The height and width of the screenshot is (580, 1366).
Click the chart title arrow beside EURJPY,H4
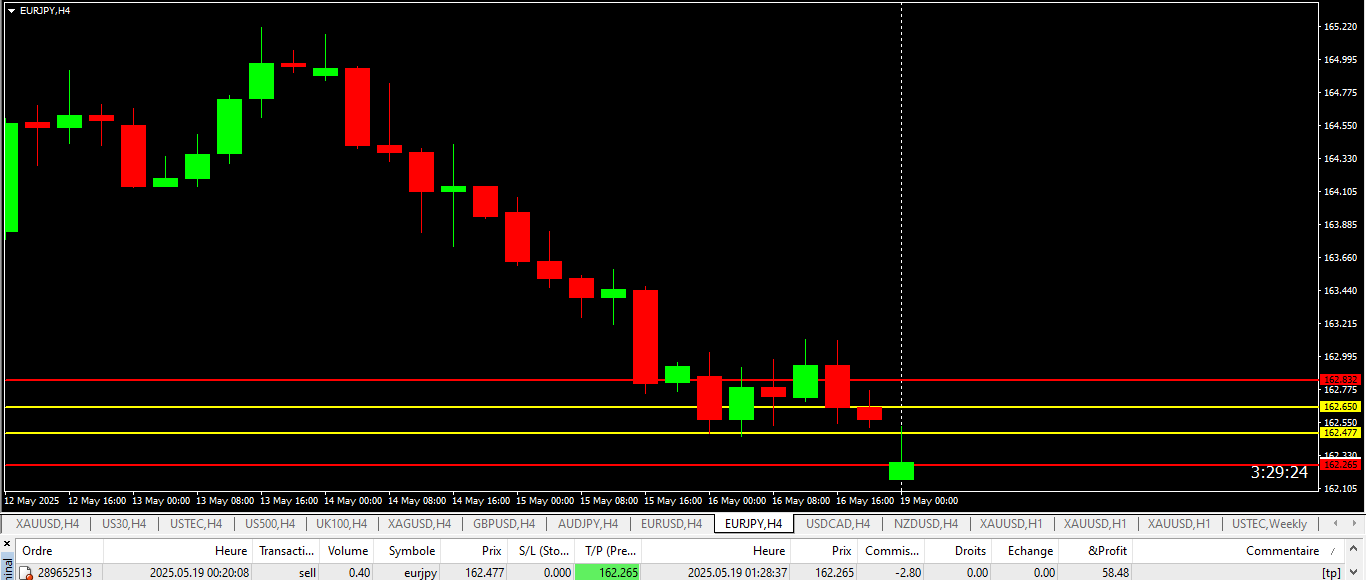12,10
